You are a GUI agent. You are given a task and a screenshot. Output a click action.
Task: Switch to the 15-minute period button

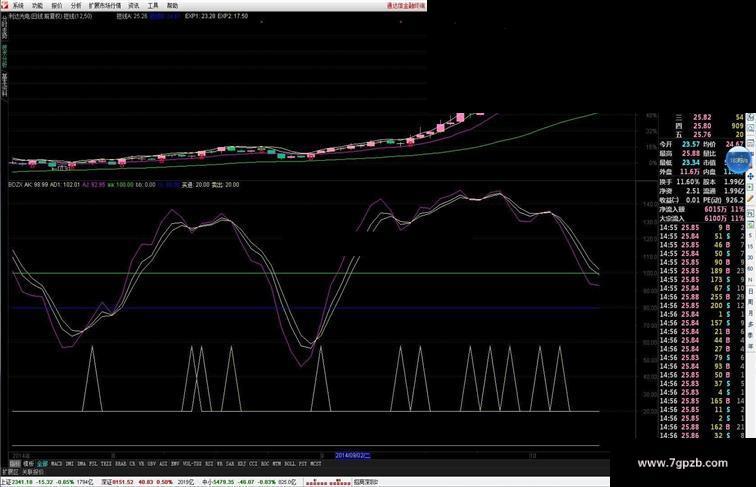click(x=750, y=246)
